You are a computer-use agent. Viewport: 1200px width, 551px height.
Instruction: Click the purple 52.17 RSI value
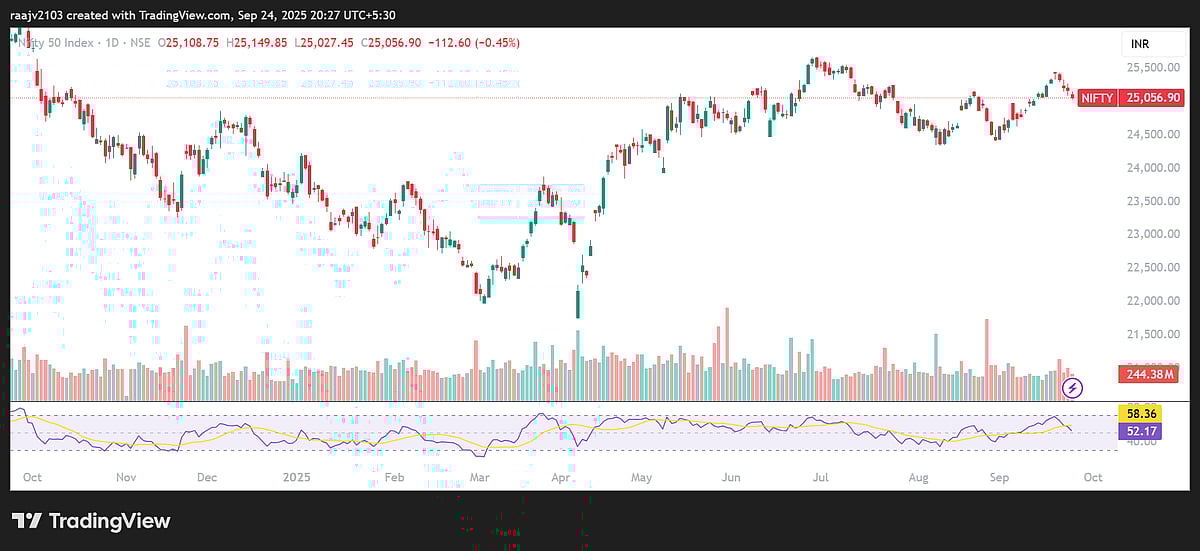pyautogui.click(x=1139, y=432)
